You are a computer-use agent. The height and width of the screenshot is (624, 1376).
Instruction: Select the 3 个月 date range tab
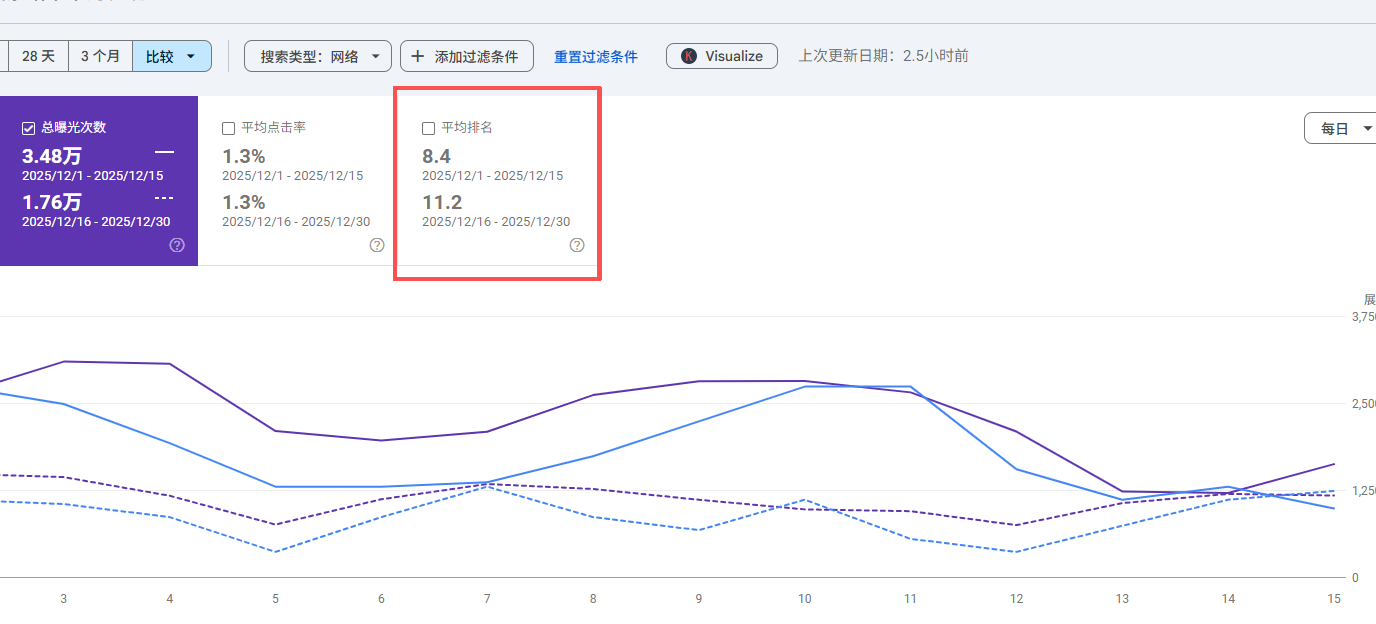100,56
